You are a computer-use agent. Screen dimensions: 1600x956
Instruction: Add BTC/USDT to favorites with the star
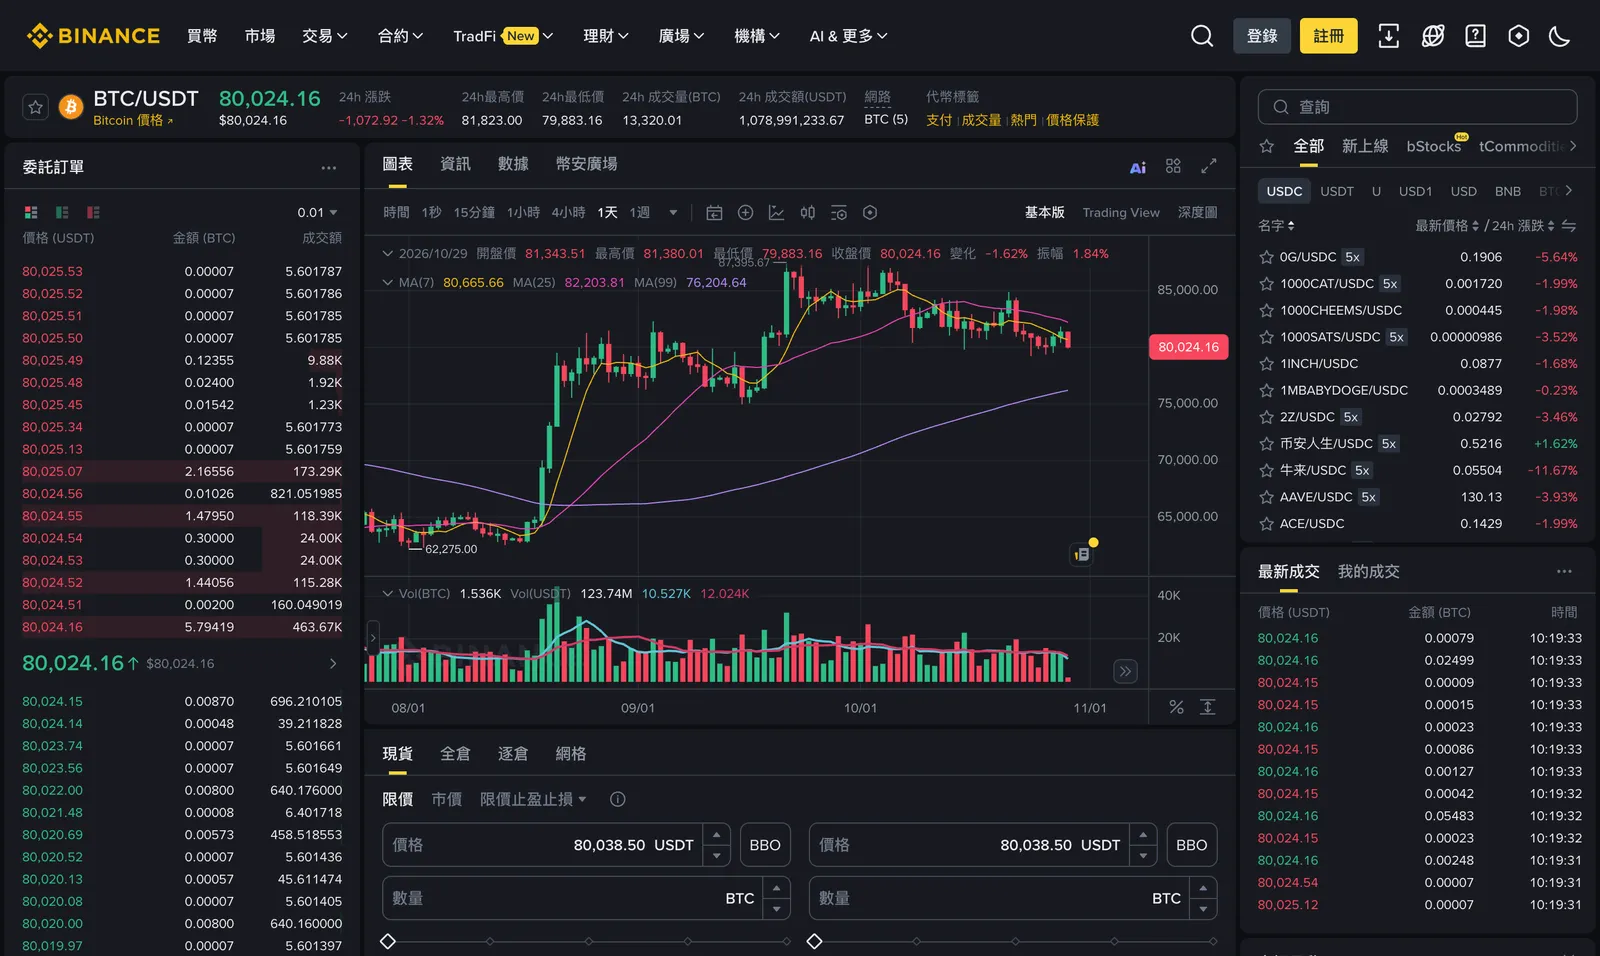(x=36, y=107)
